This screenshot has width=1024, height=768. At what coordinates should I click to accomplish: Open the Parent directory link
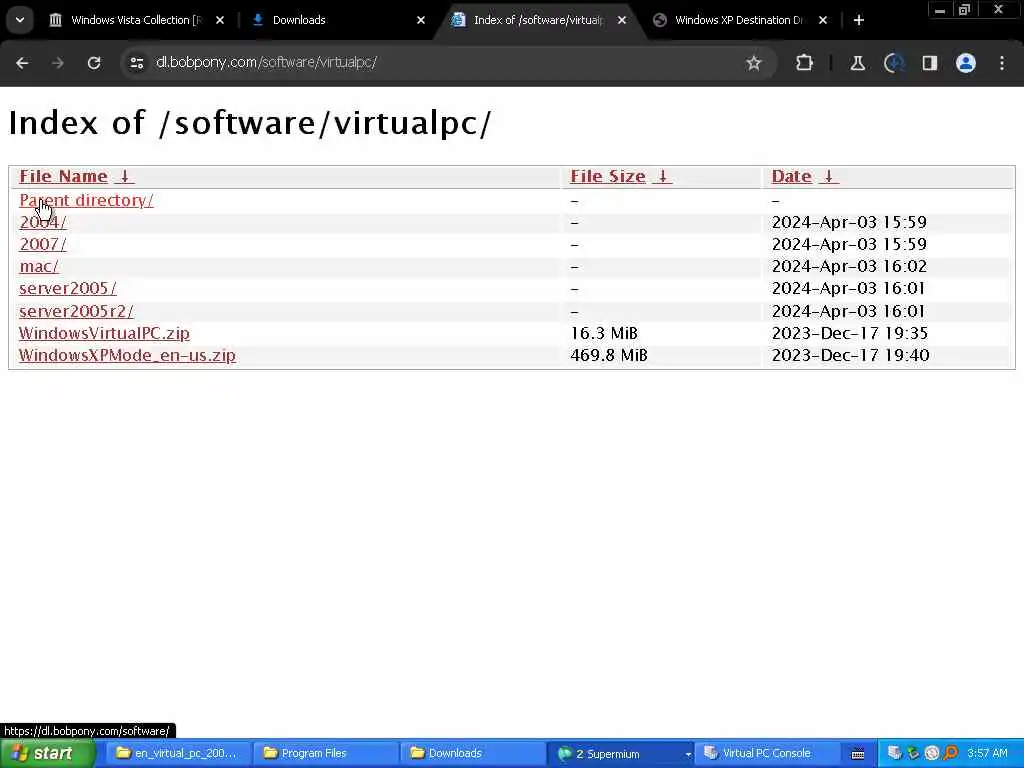pos(86,200)
